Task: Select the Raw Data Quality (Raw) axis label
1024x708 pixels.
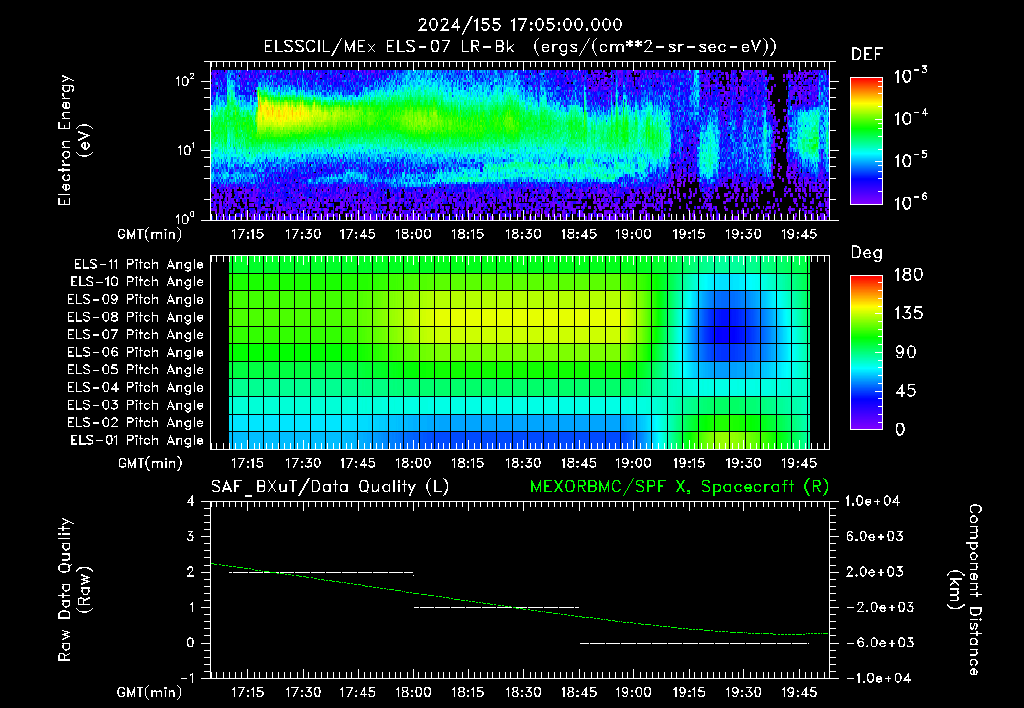Action: (x=74, y=590)
